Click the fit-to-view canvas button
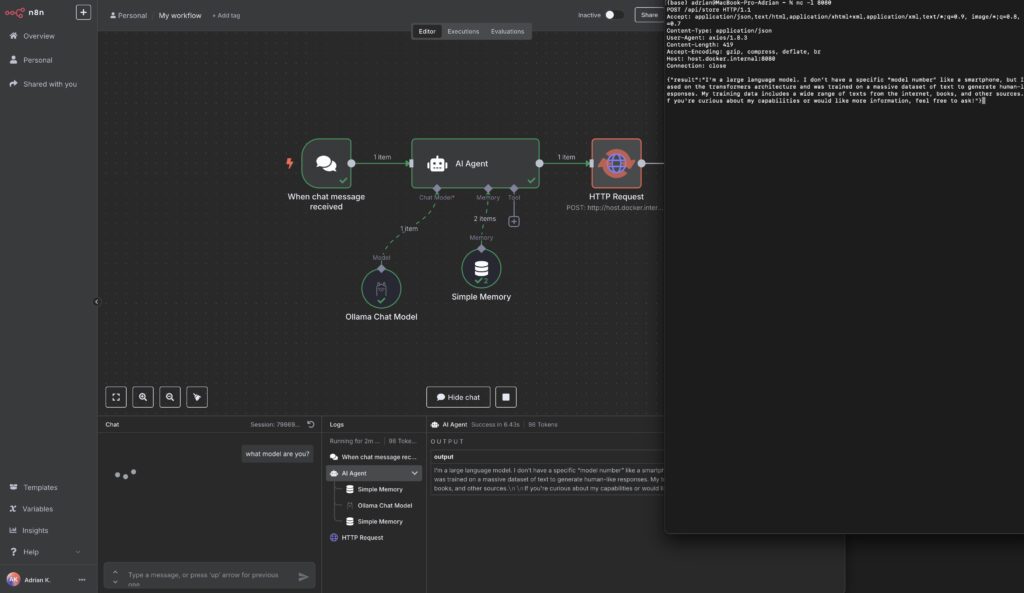The image size is (1024, 593). tap(116, 397)
